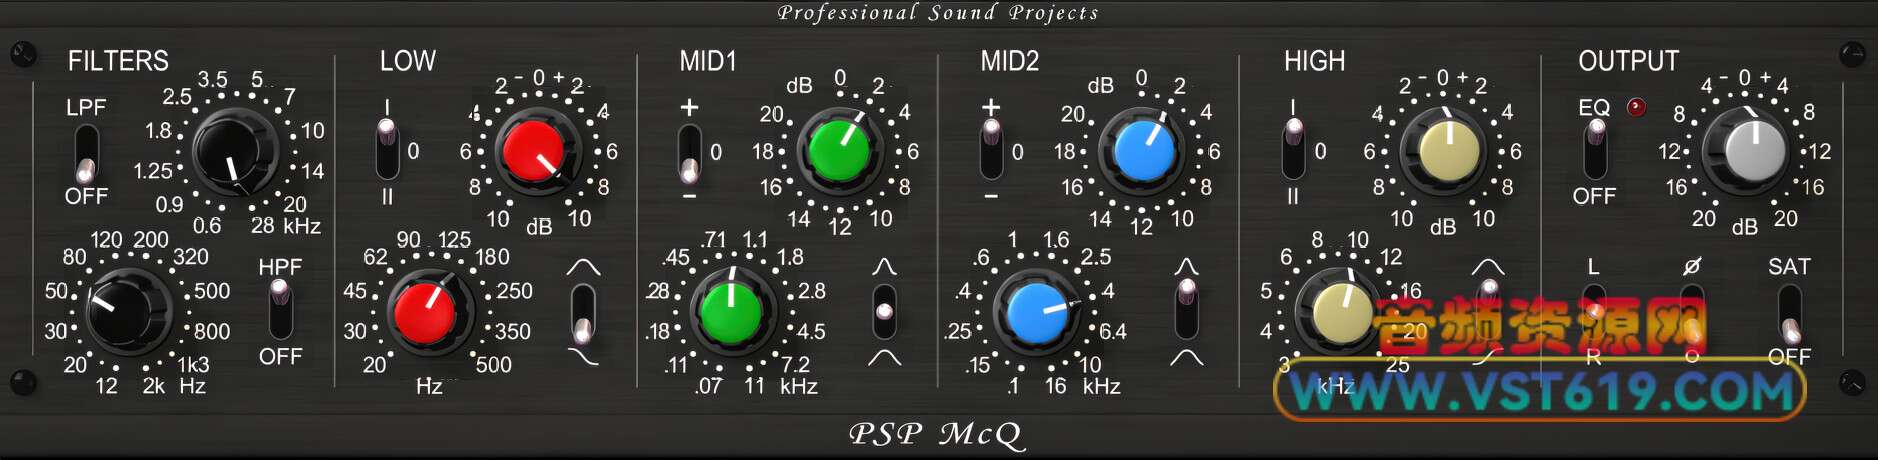
Task: Toggle the HPF on/off switch
Action: 280,311
